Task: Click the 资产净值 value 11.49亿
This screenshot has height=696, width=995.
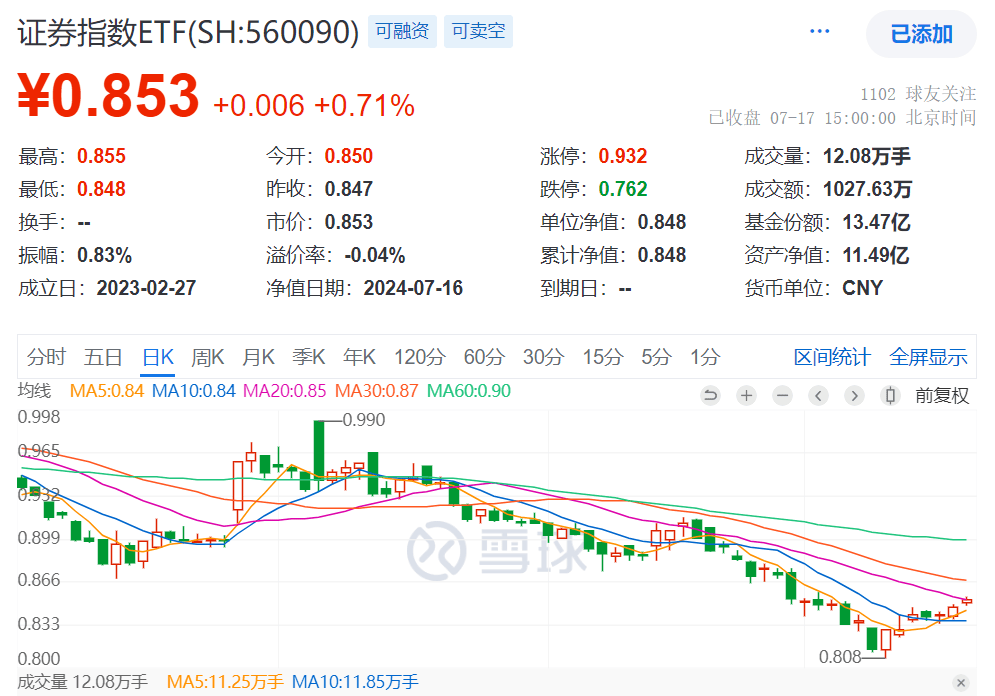Action: [x=876, y=255]
